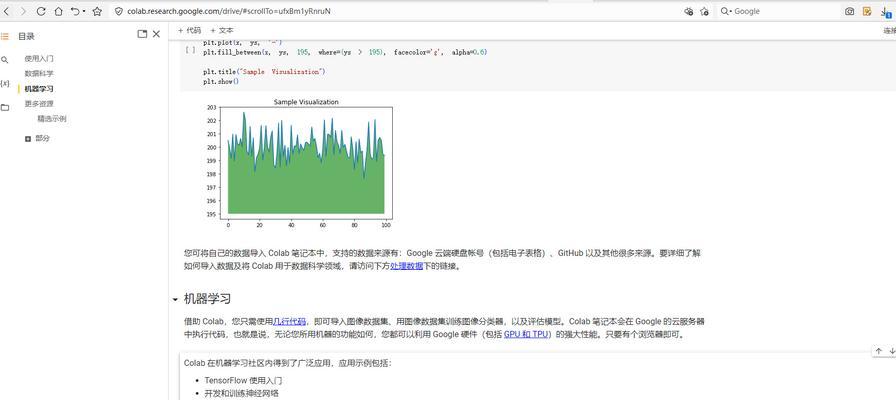
Task: Add a code cell with + 代码
Action: point(189,31)
